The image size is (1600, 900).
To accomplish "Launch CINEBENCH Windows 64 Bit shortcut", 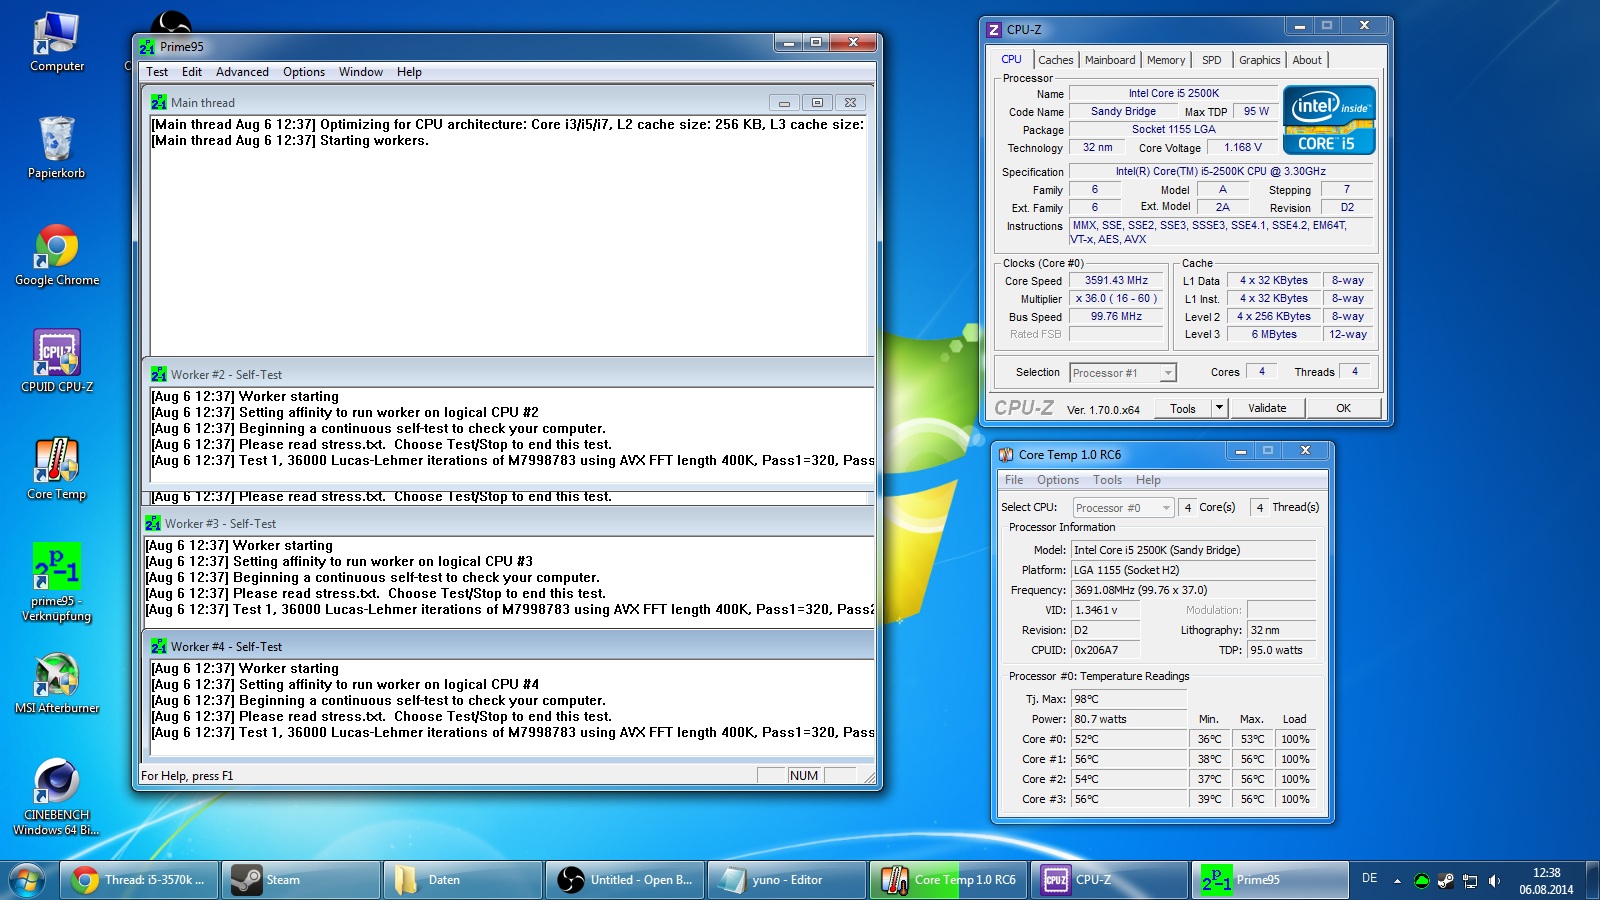I will click(x=57, y=797).
